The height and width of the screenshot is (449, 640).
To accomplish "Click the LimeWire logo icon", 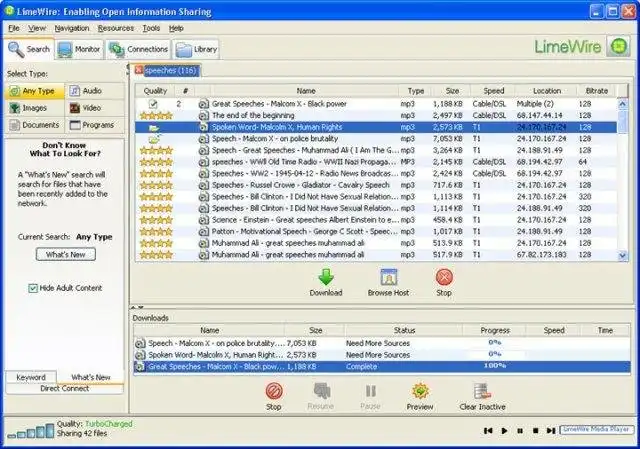I will pos(619,46).
